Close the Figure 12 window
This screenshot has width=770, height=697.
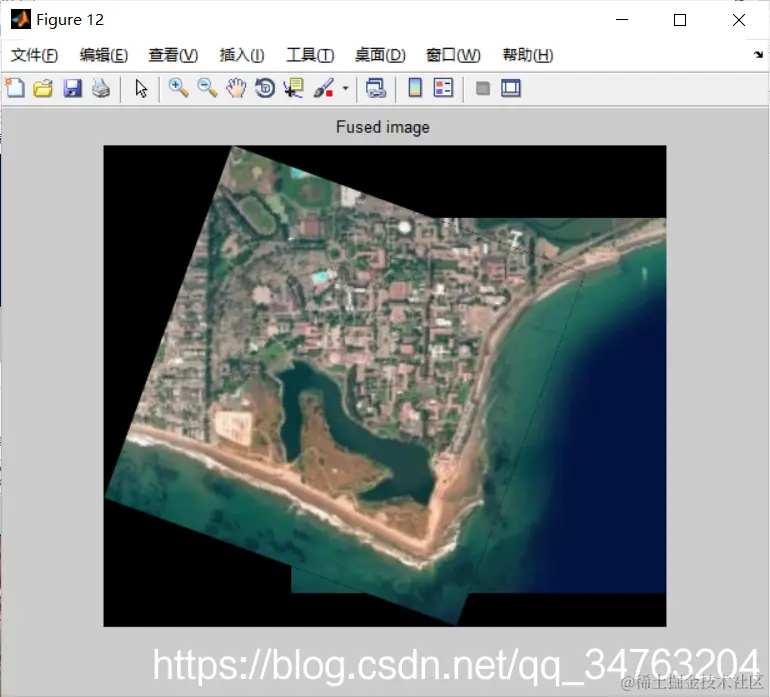click(739, 20)
